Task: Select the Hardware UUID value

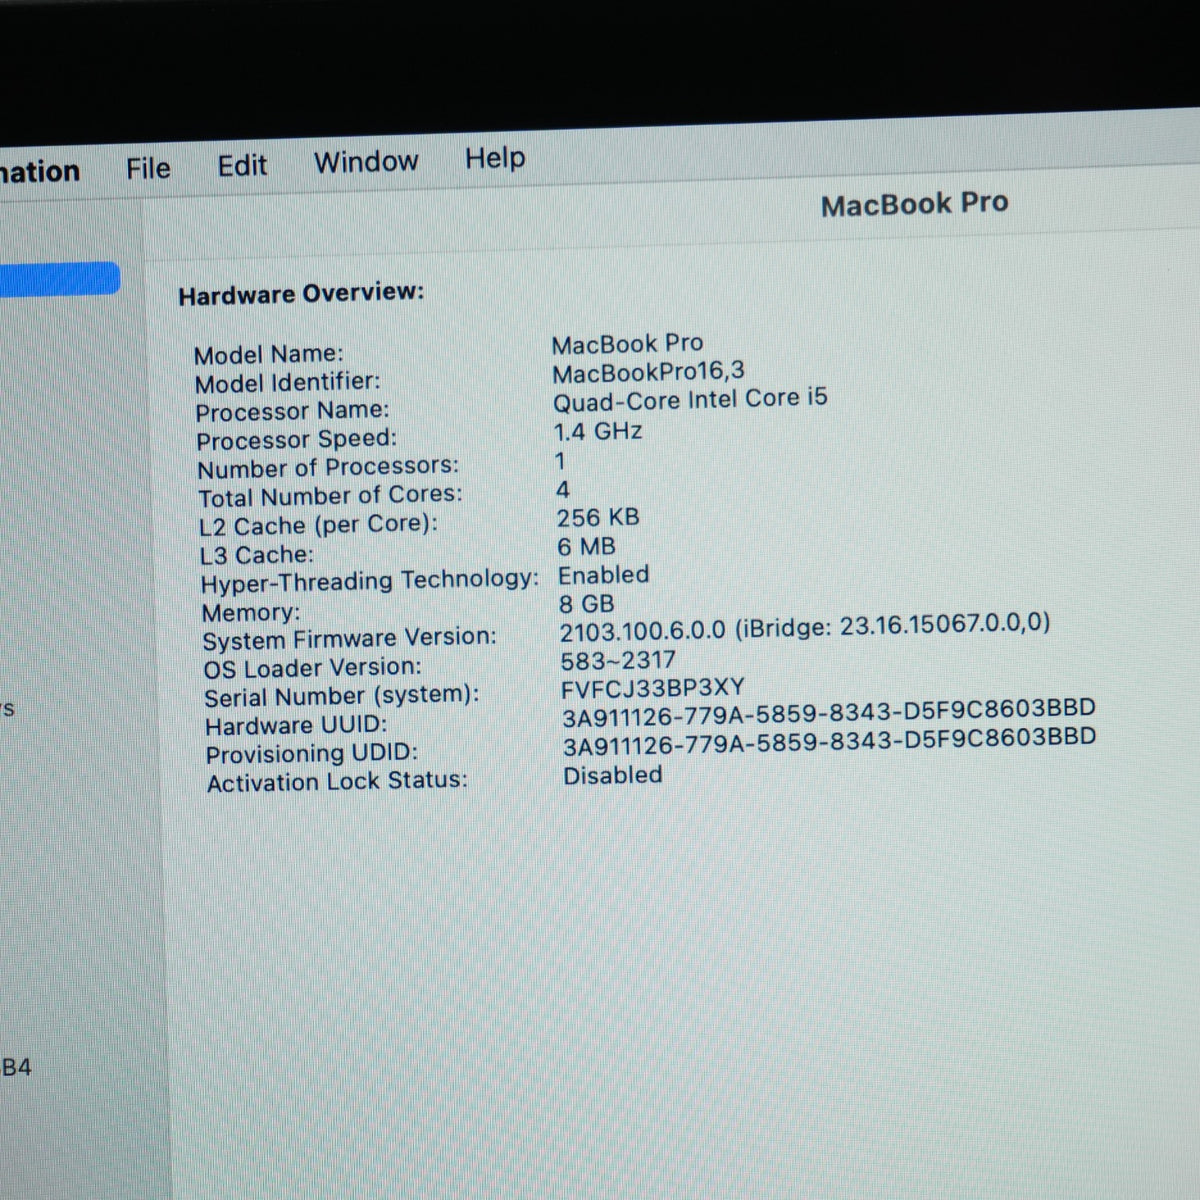Action: tap(829, 713)
